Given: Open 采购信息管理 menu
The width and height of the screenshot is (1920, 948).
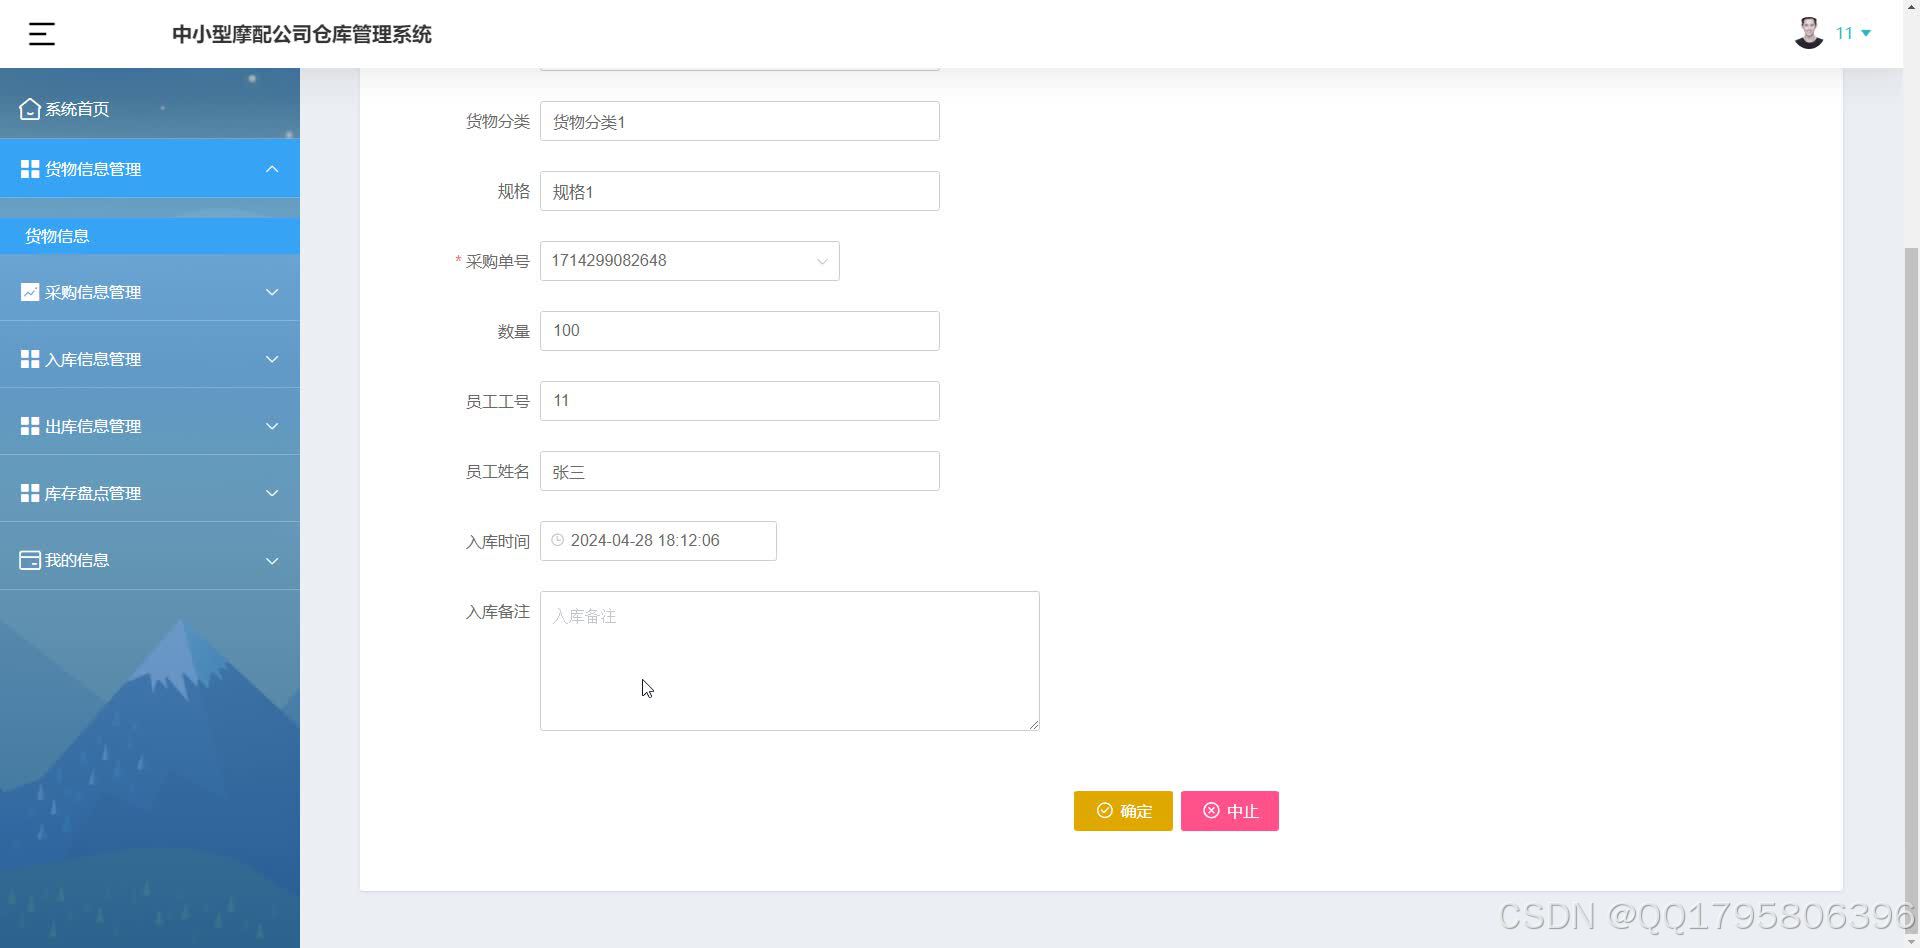Looking at the screenshot, I should pyautogui.click(x=150, y=292).
